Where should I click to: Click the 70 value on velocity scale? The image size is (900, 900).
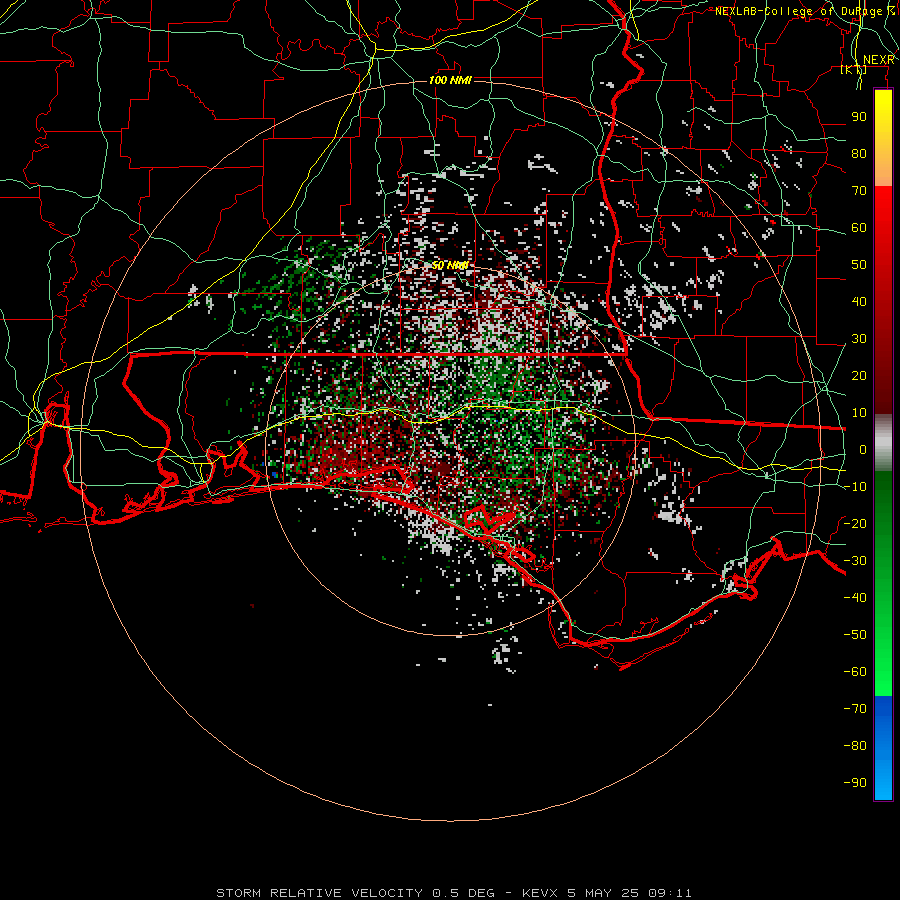point(859,191)
